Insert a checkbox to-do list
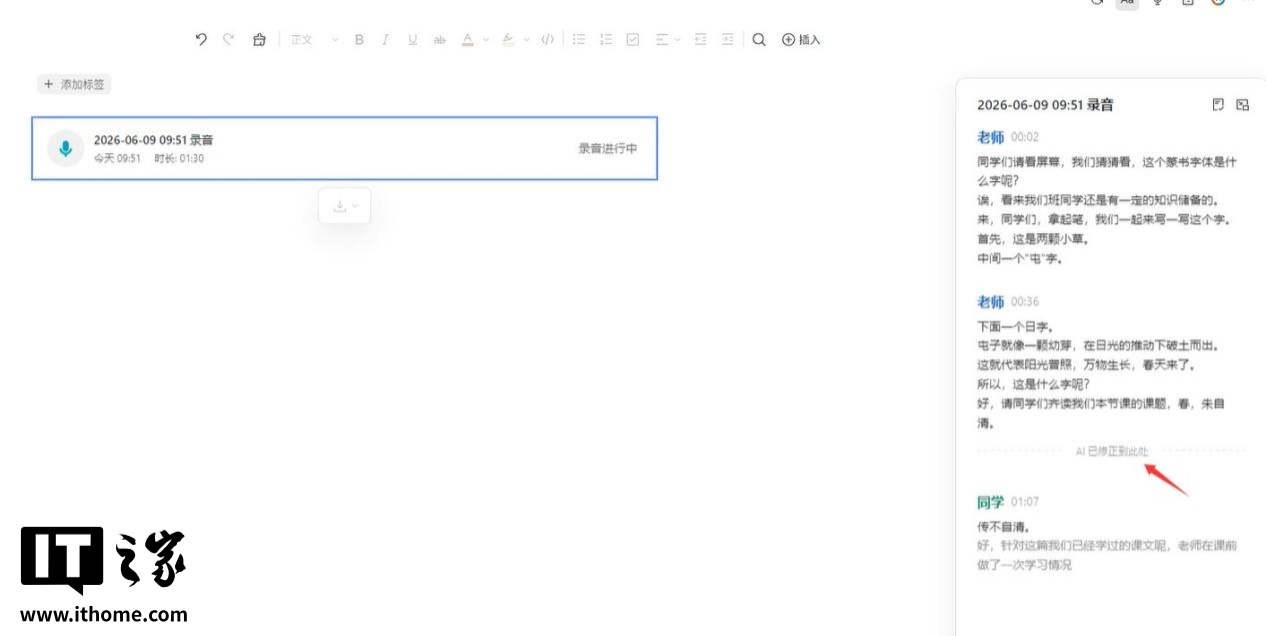This screenshot has width=1266, height=636. click(x=632, y=40)
